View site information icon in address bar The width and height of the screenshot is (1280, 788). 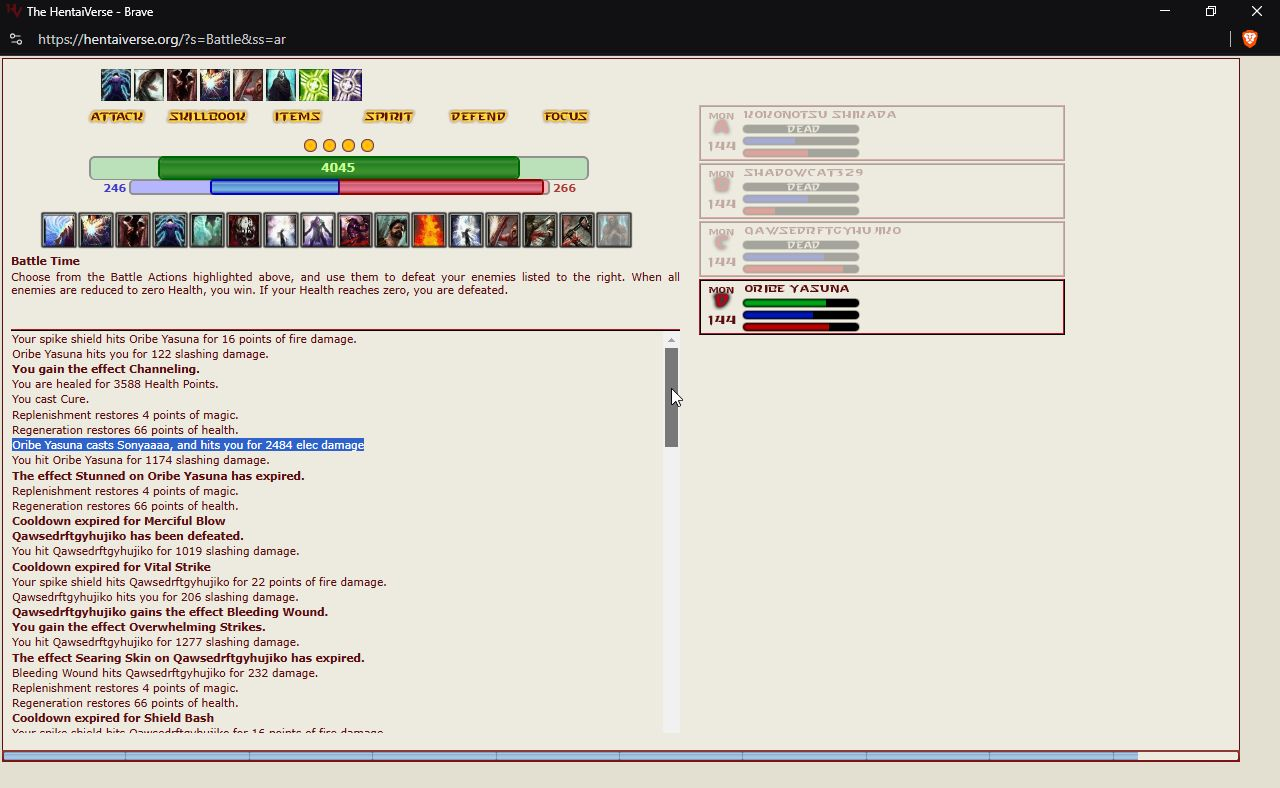(x=15, y=39)
